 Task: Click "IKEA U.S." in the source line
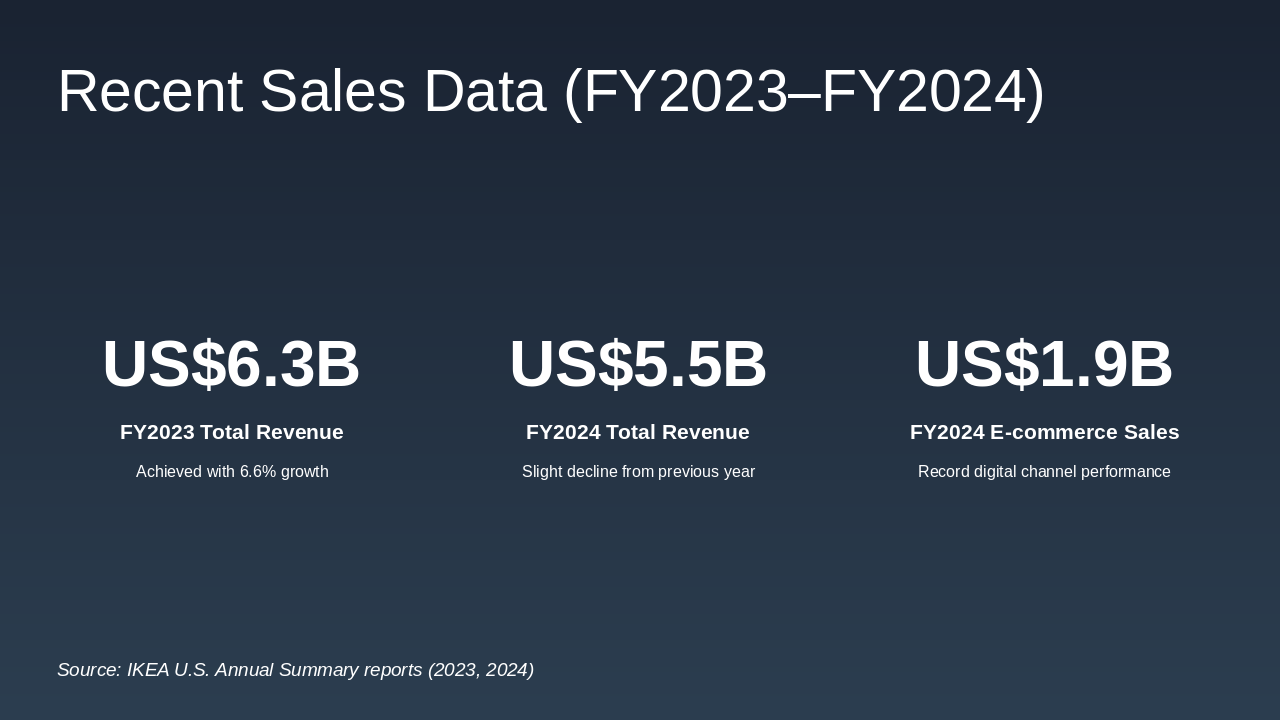[x=169, y=670]
